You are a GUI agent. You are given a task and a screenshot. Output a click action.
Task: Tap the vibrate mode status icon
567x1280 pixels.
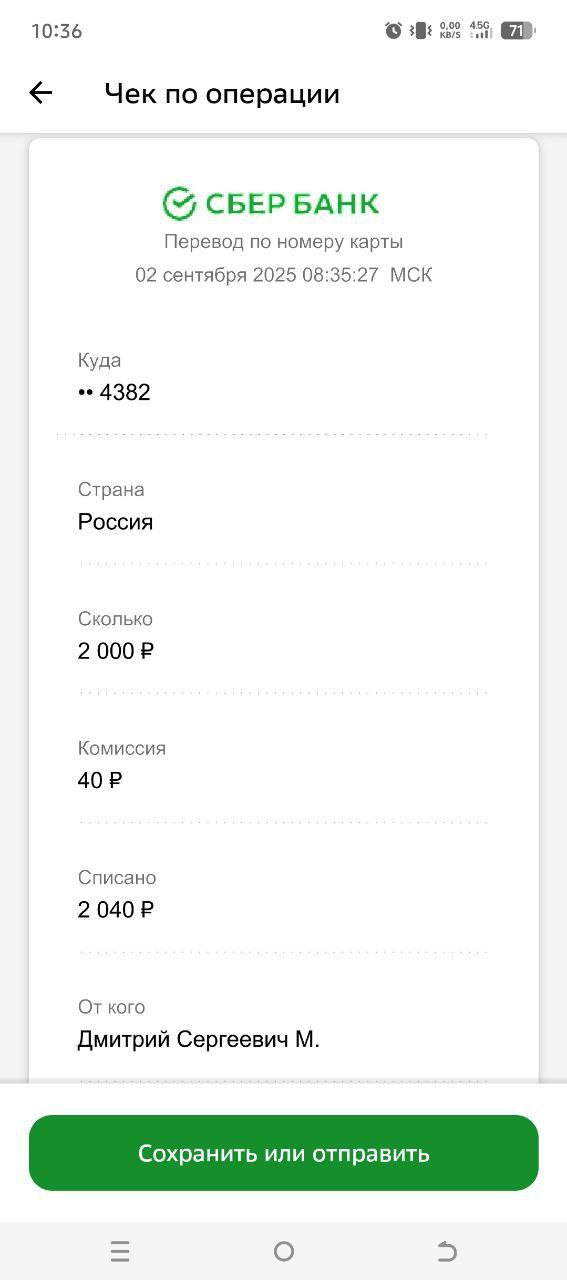coord(422,31)
